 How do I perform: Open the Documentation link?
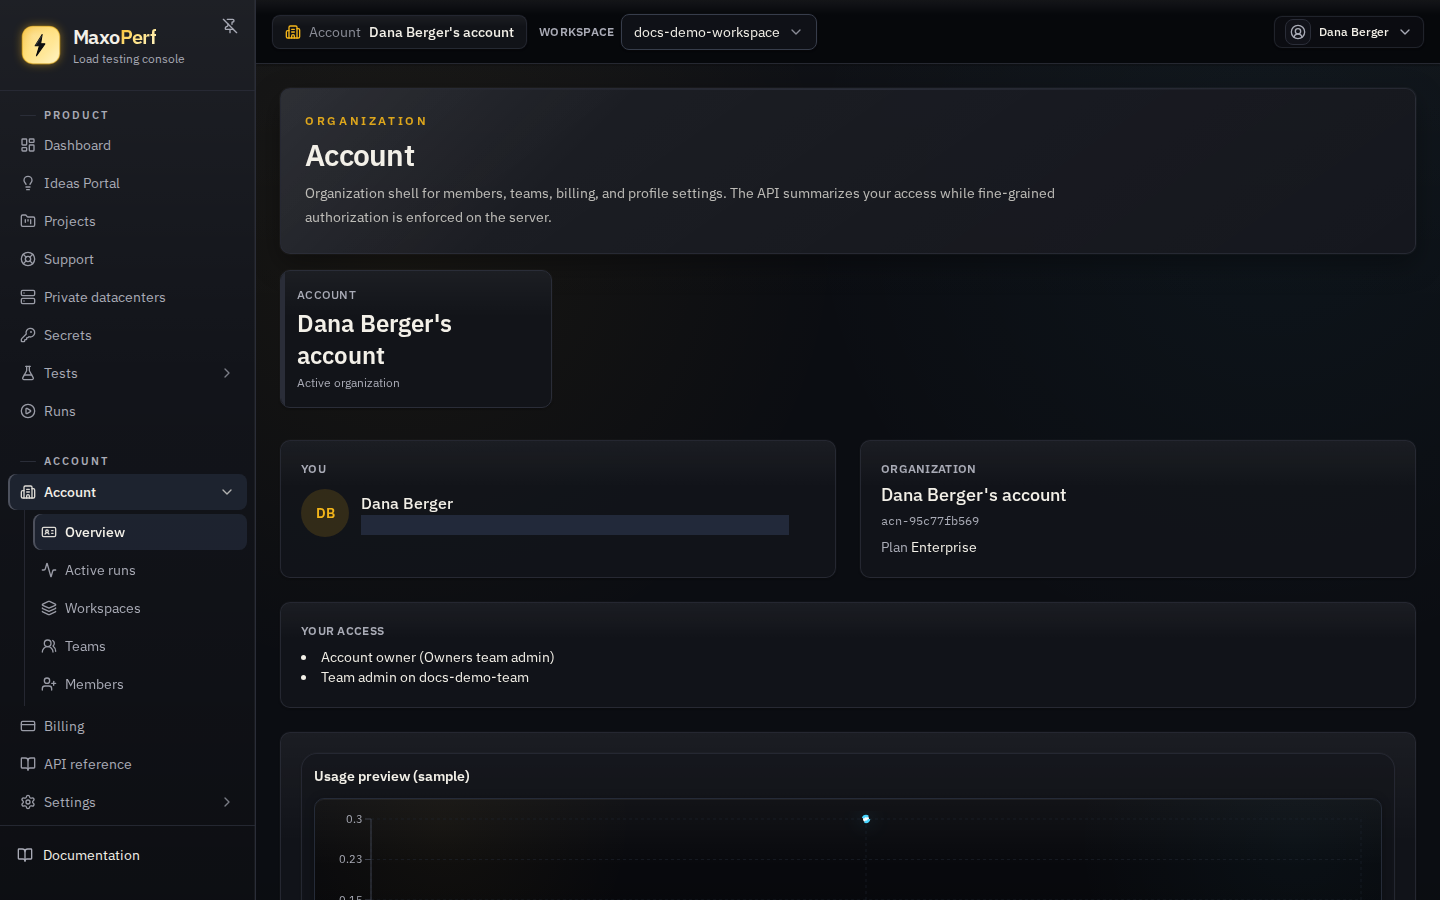[127, 855]
